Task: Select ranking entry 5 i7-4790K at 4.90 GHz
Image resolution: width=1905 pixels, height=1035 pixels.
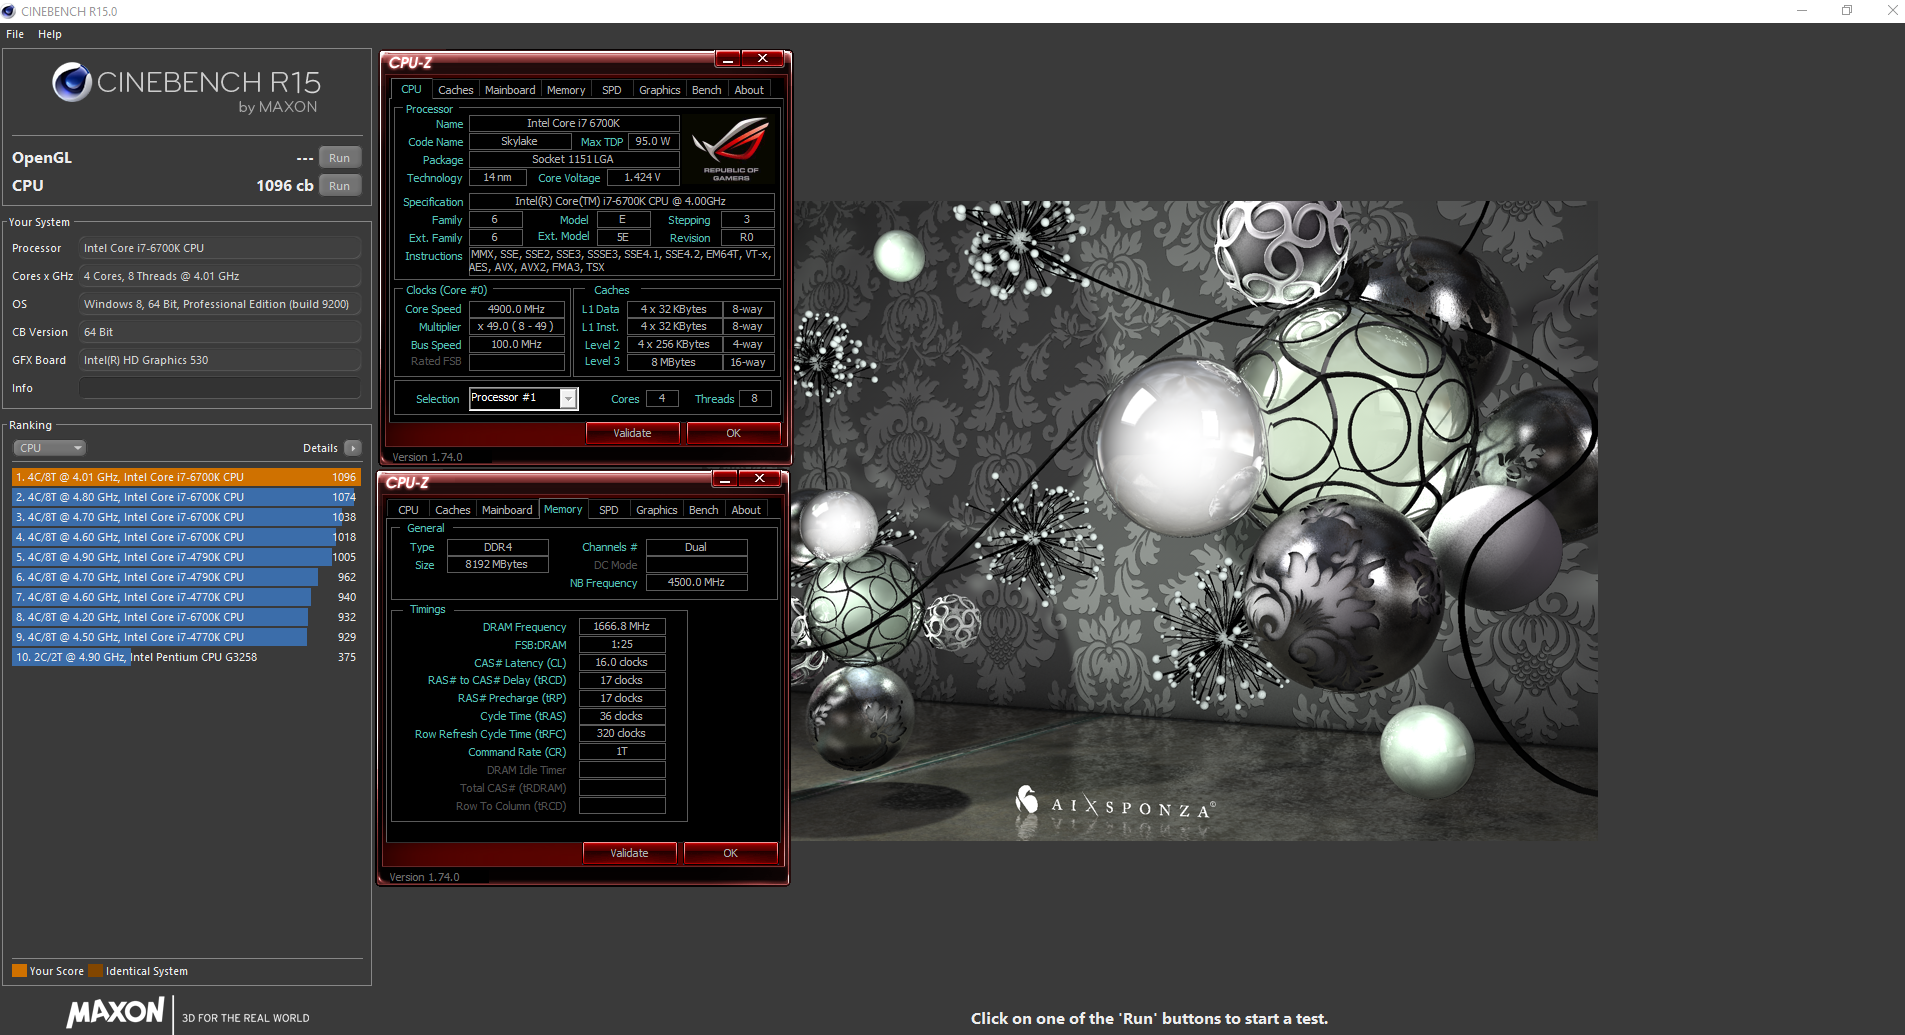Action: [x=186, y=557]
